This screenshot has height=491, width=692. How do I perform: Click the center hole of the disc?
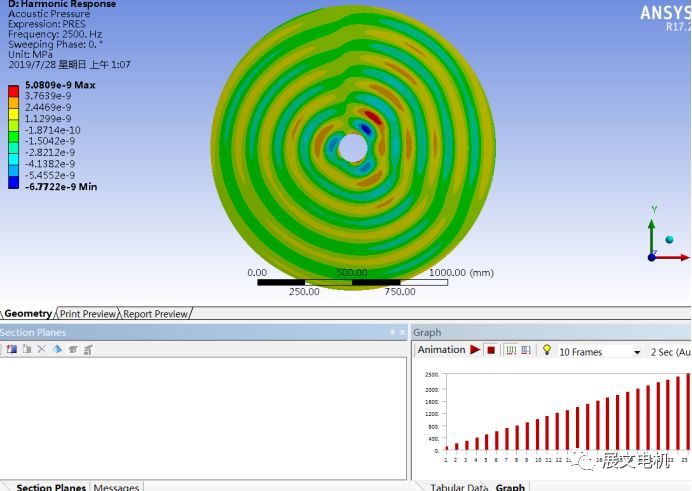click(x=353, y=148)
